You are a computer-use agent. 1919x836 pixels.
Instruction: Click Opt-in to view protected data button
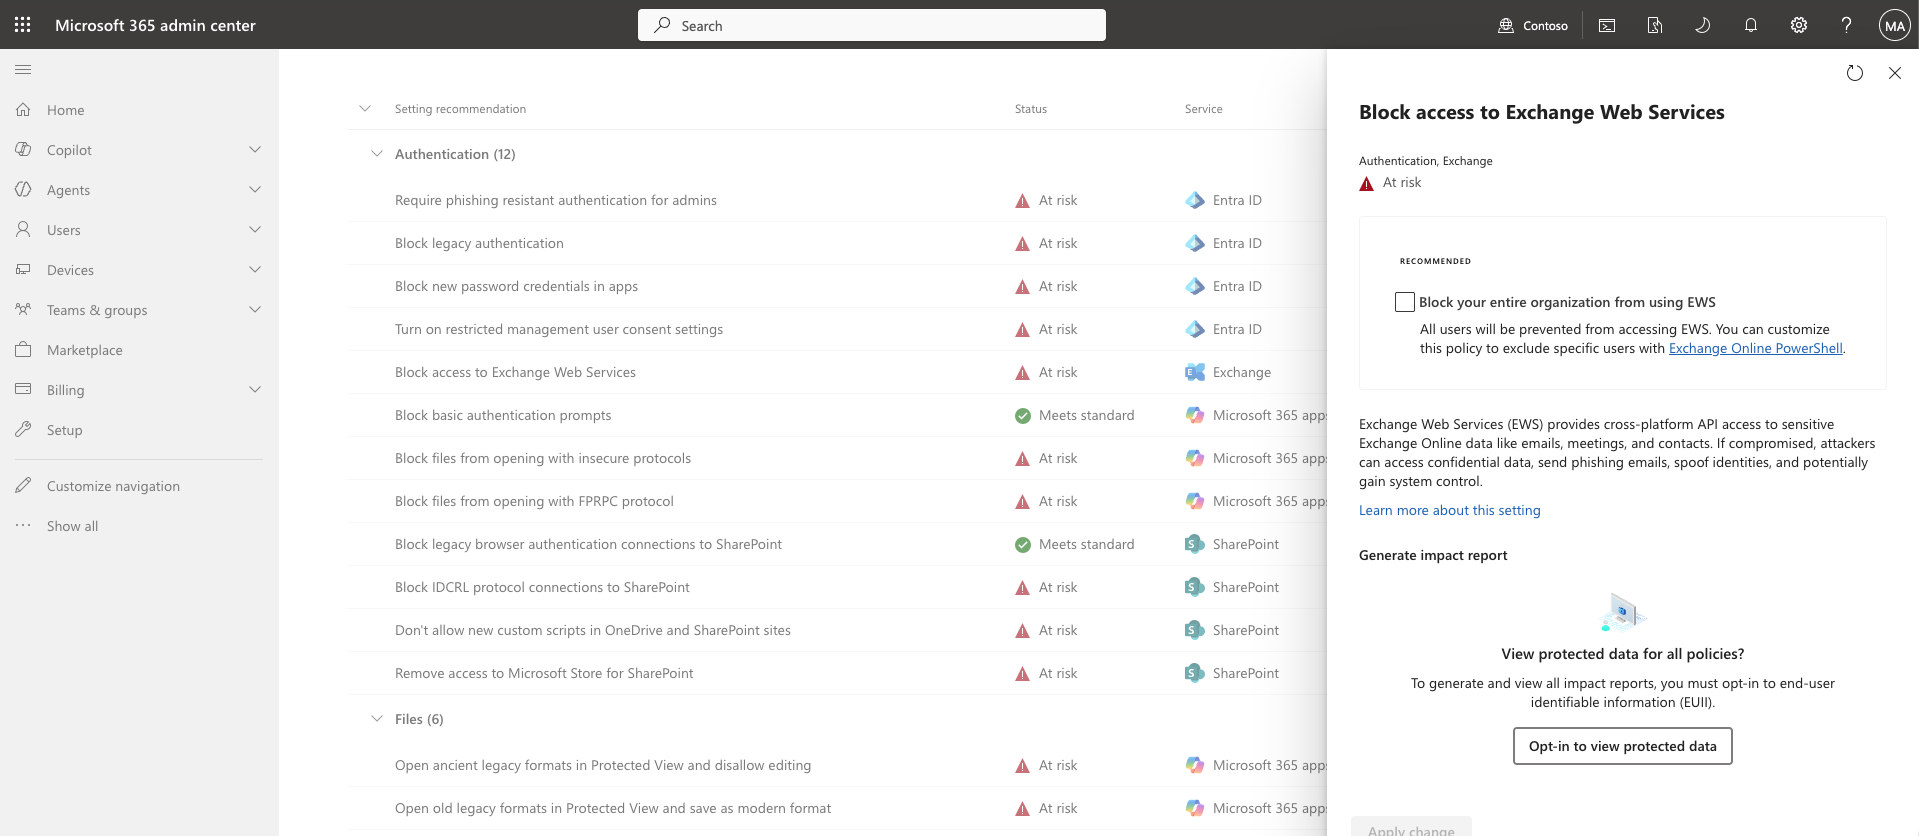[x=1623, y=746]
